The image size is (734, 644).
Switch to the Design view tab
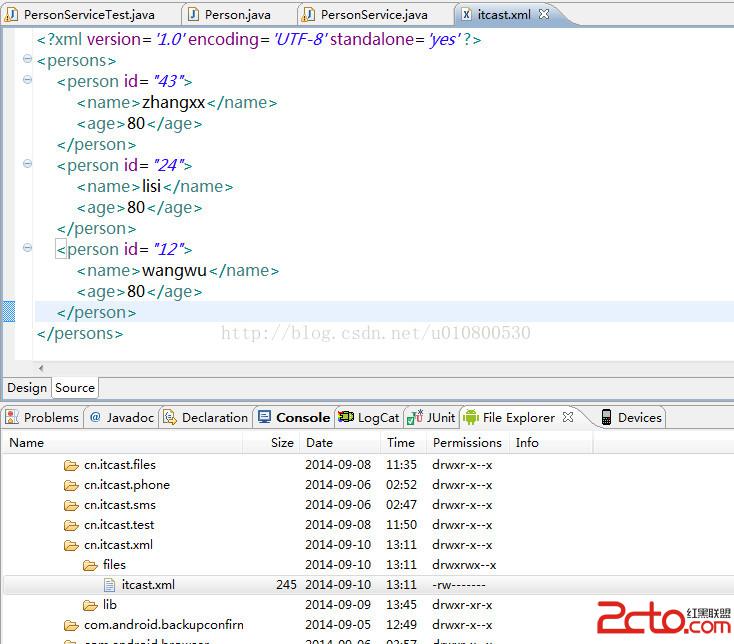pos(27,388)
